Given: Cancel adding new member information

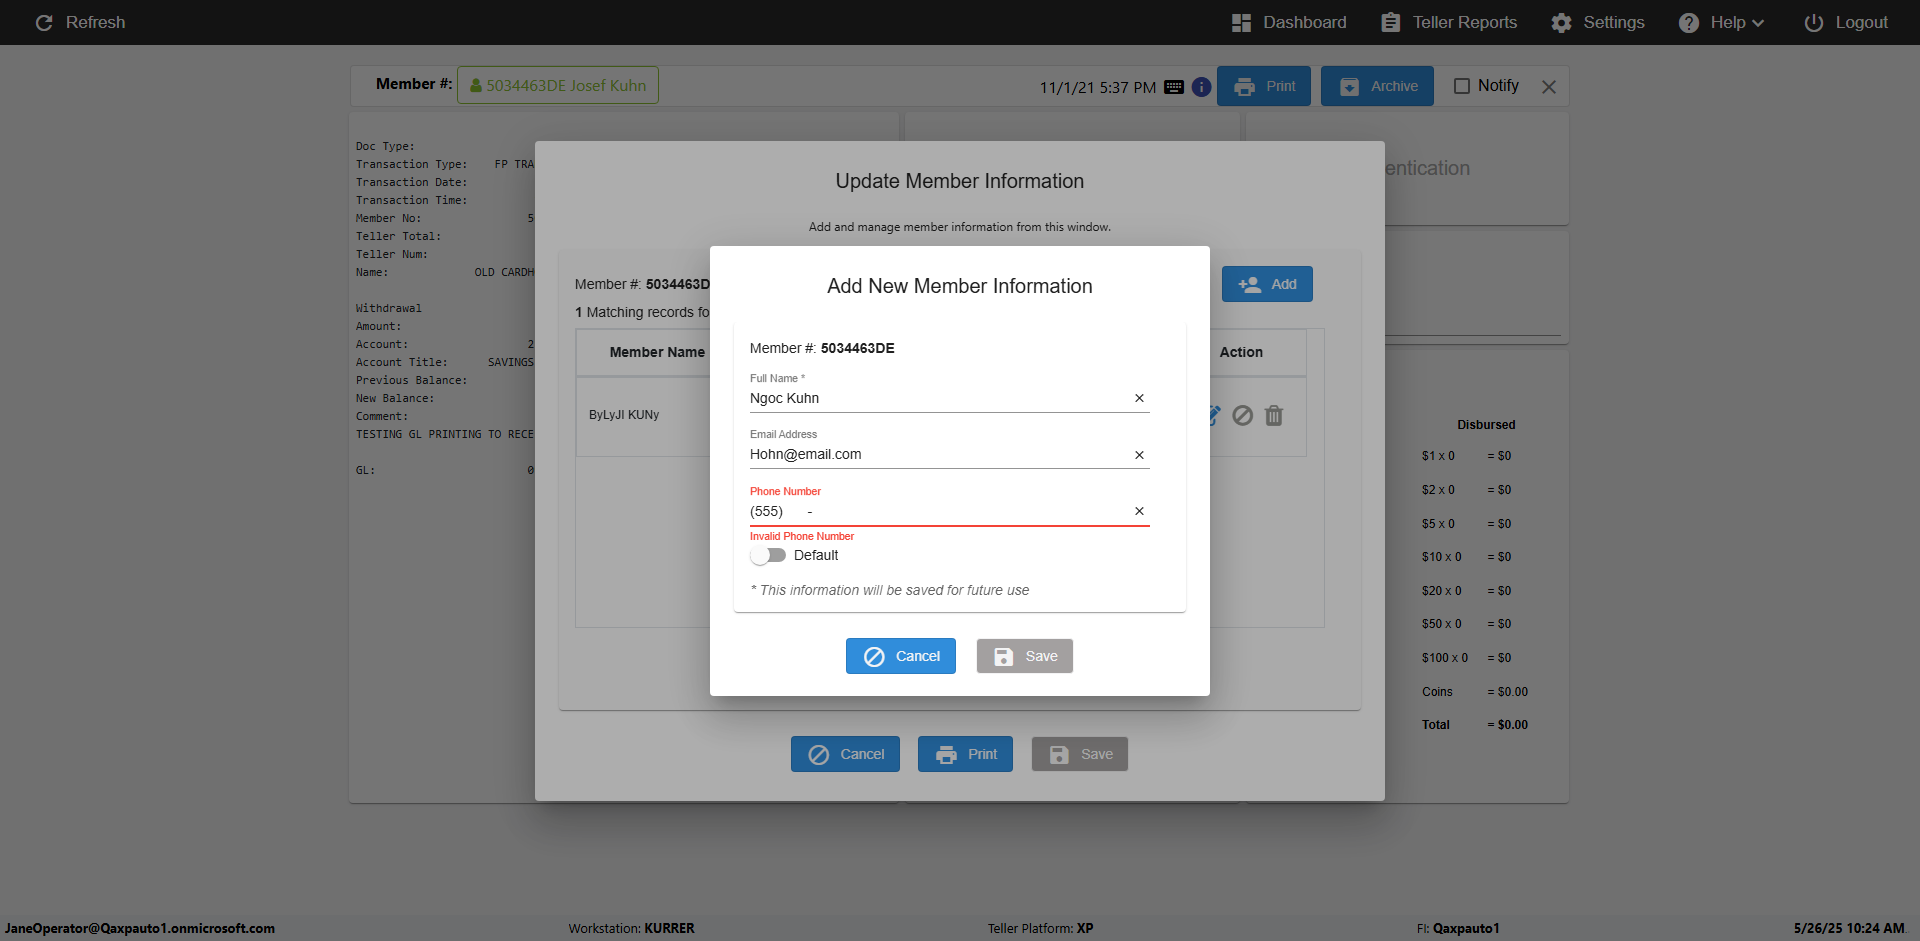Looking at the screenshot, I should [901, 656].
